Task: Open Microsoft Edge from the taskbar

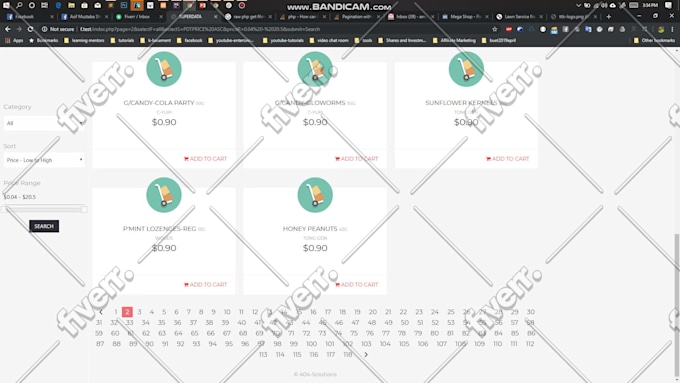Action: 58,5
